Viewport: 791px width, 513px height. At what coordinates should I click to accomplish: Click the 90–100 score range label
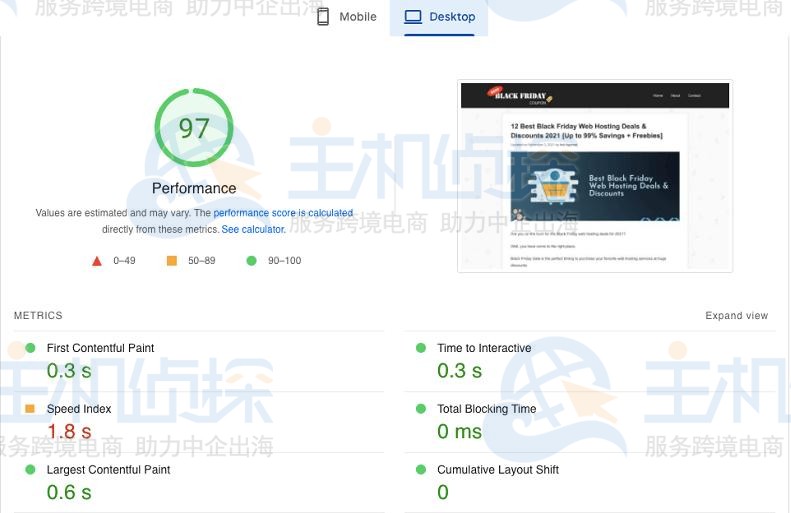(x=285, y=261)
